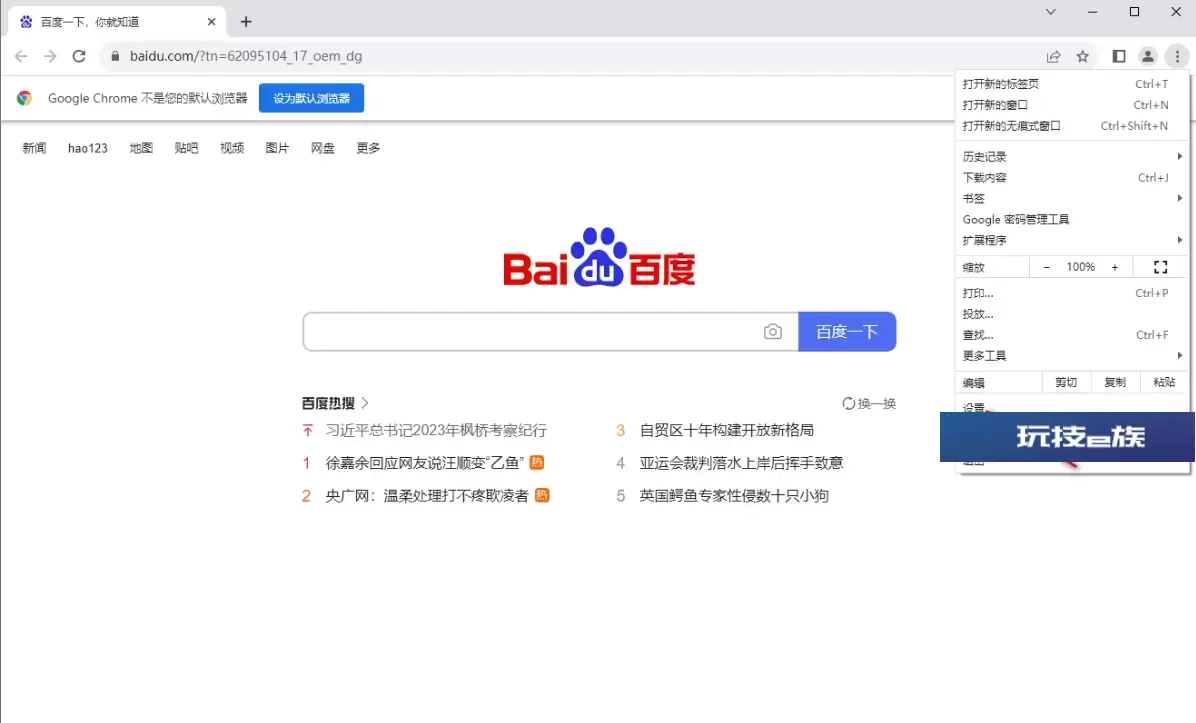
Task: Select the 百度一下，你就知道 tab
Action: click(x=117, y=21)
